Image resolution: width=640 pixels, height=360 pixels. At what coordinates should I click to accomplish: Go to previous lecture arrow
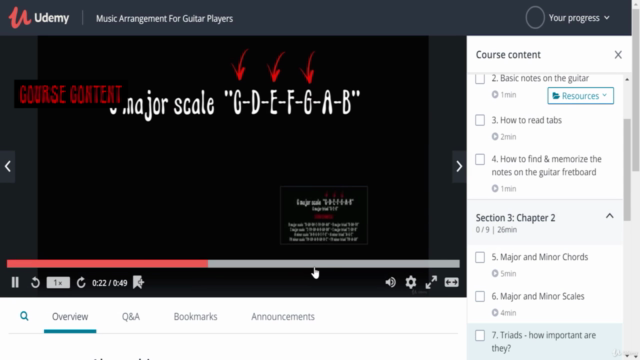(x=7, y=166)
